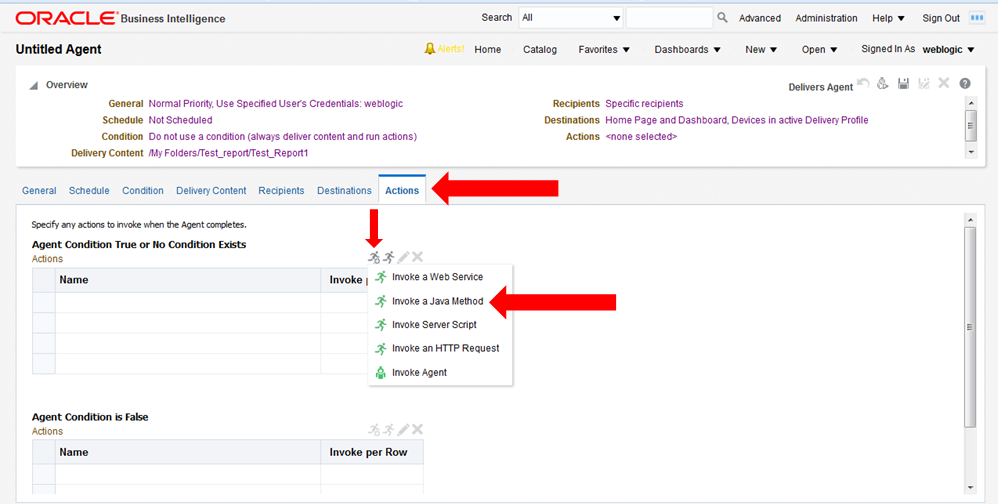Switch to the Schedule tab
Screen dimensions: 998x504
(x=89, y=190)
